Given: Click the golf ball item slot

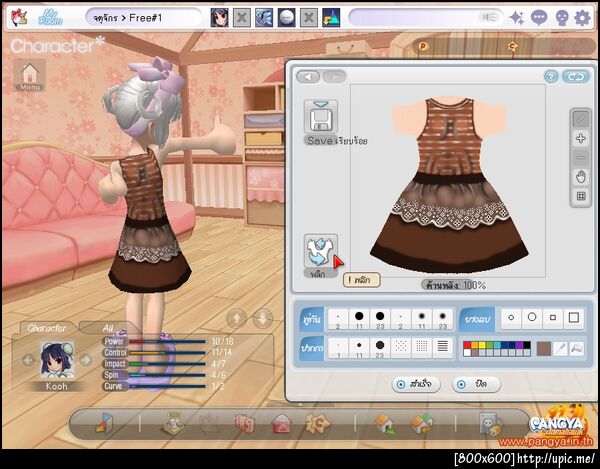Looking at the screenshot, I should 287,18.
